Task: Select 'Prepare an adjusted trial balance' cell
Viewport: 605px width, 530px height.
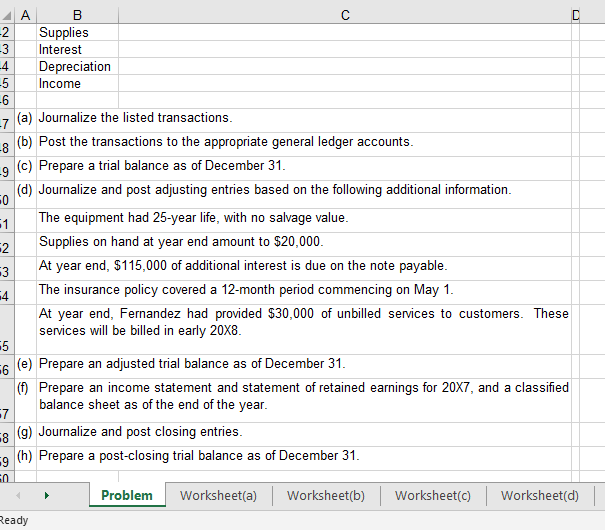Action: 304,366
